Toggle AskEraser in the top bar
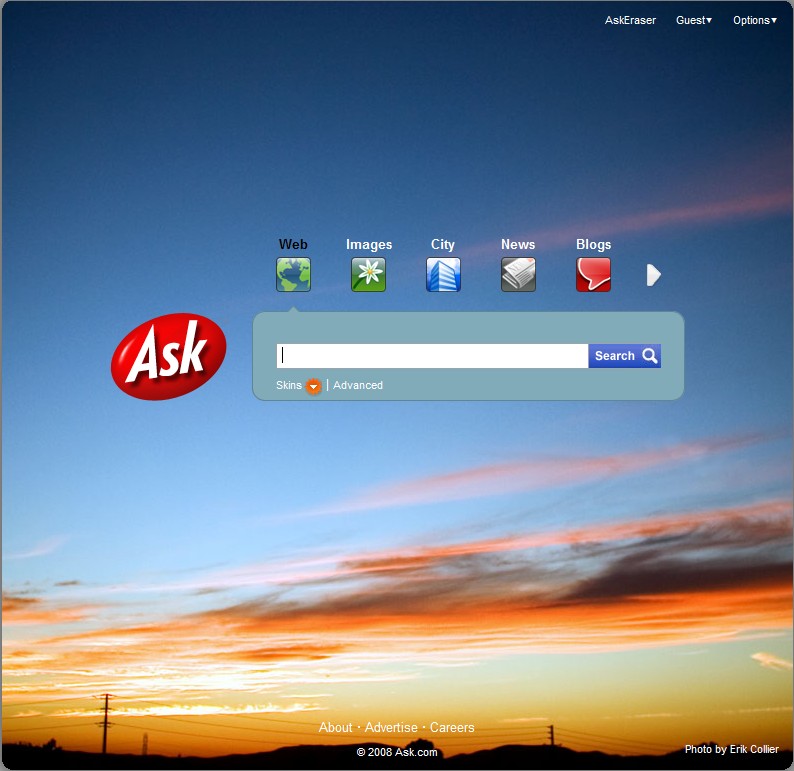The image size is (794, 771). point(630,20)
